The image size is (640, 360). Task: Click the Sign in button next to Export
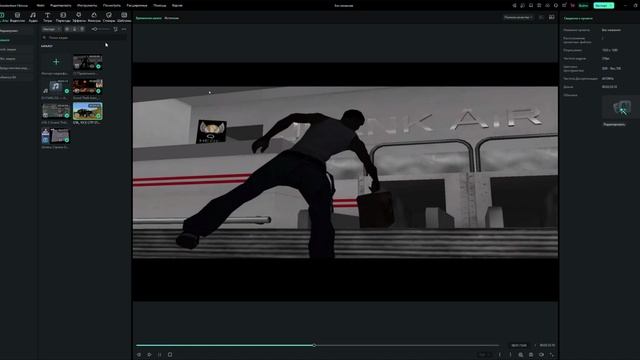[x=584, y=5]
